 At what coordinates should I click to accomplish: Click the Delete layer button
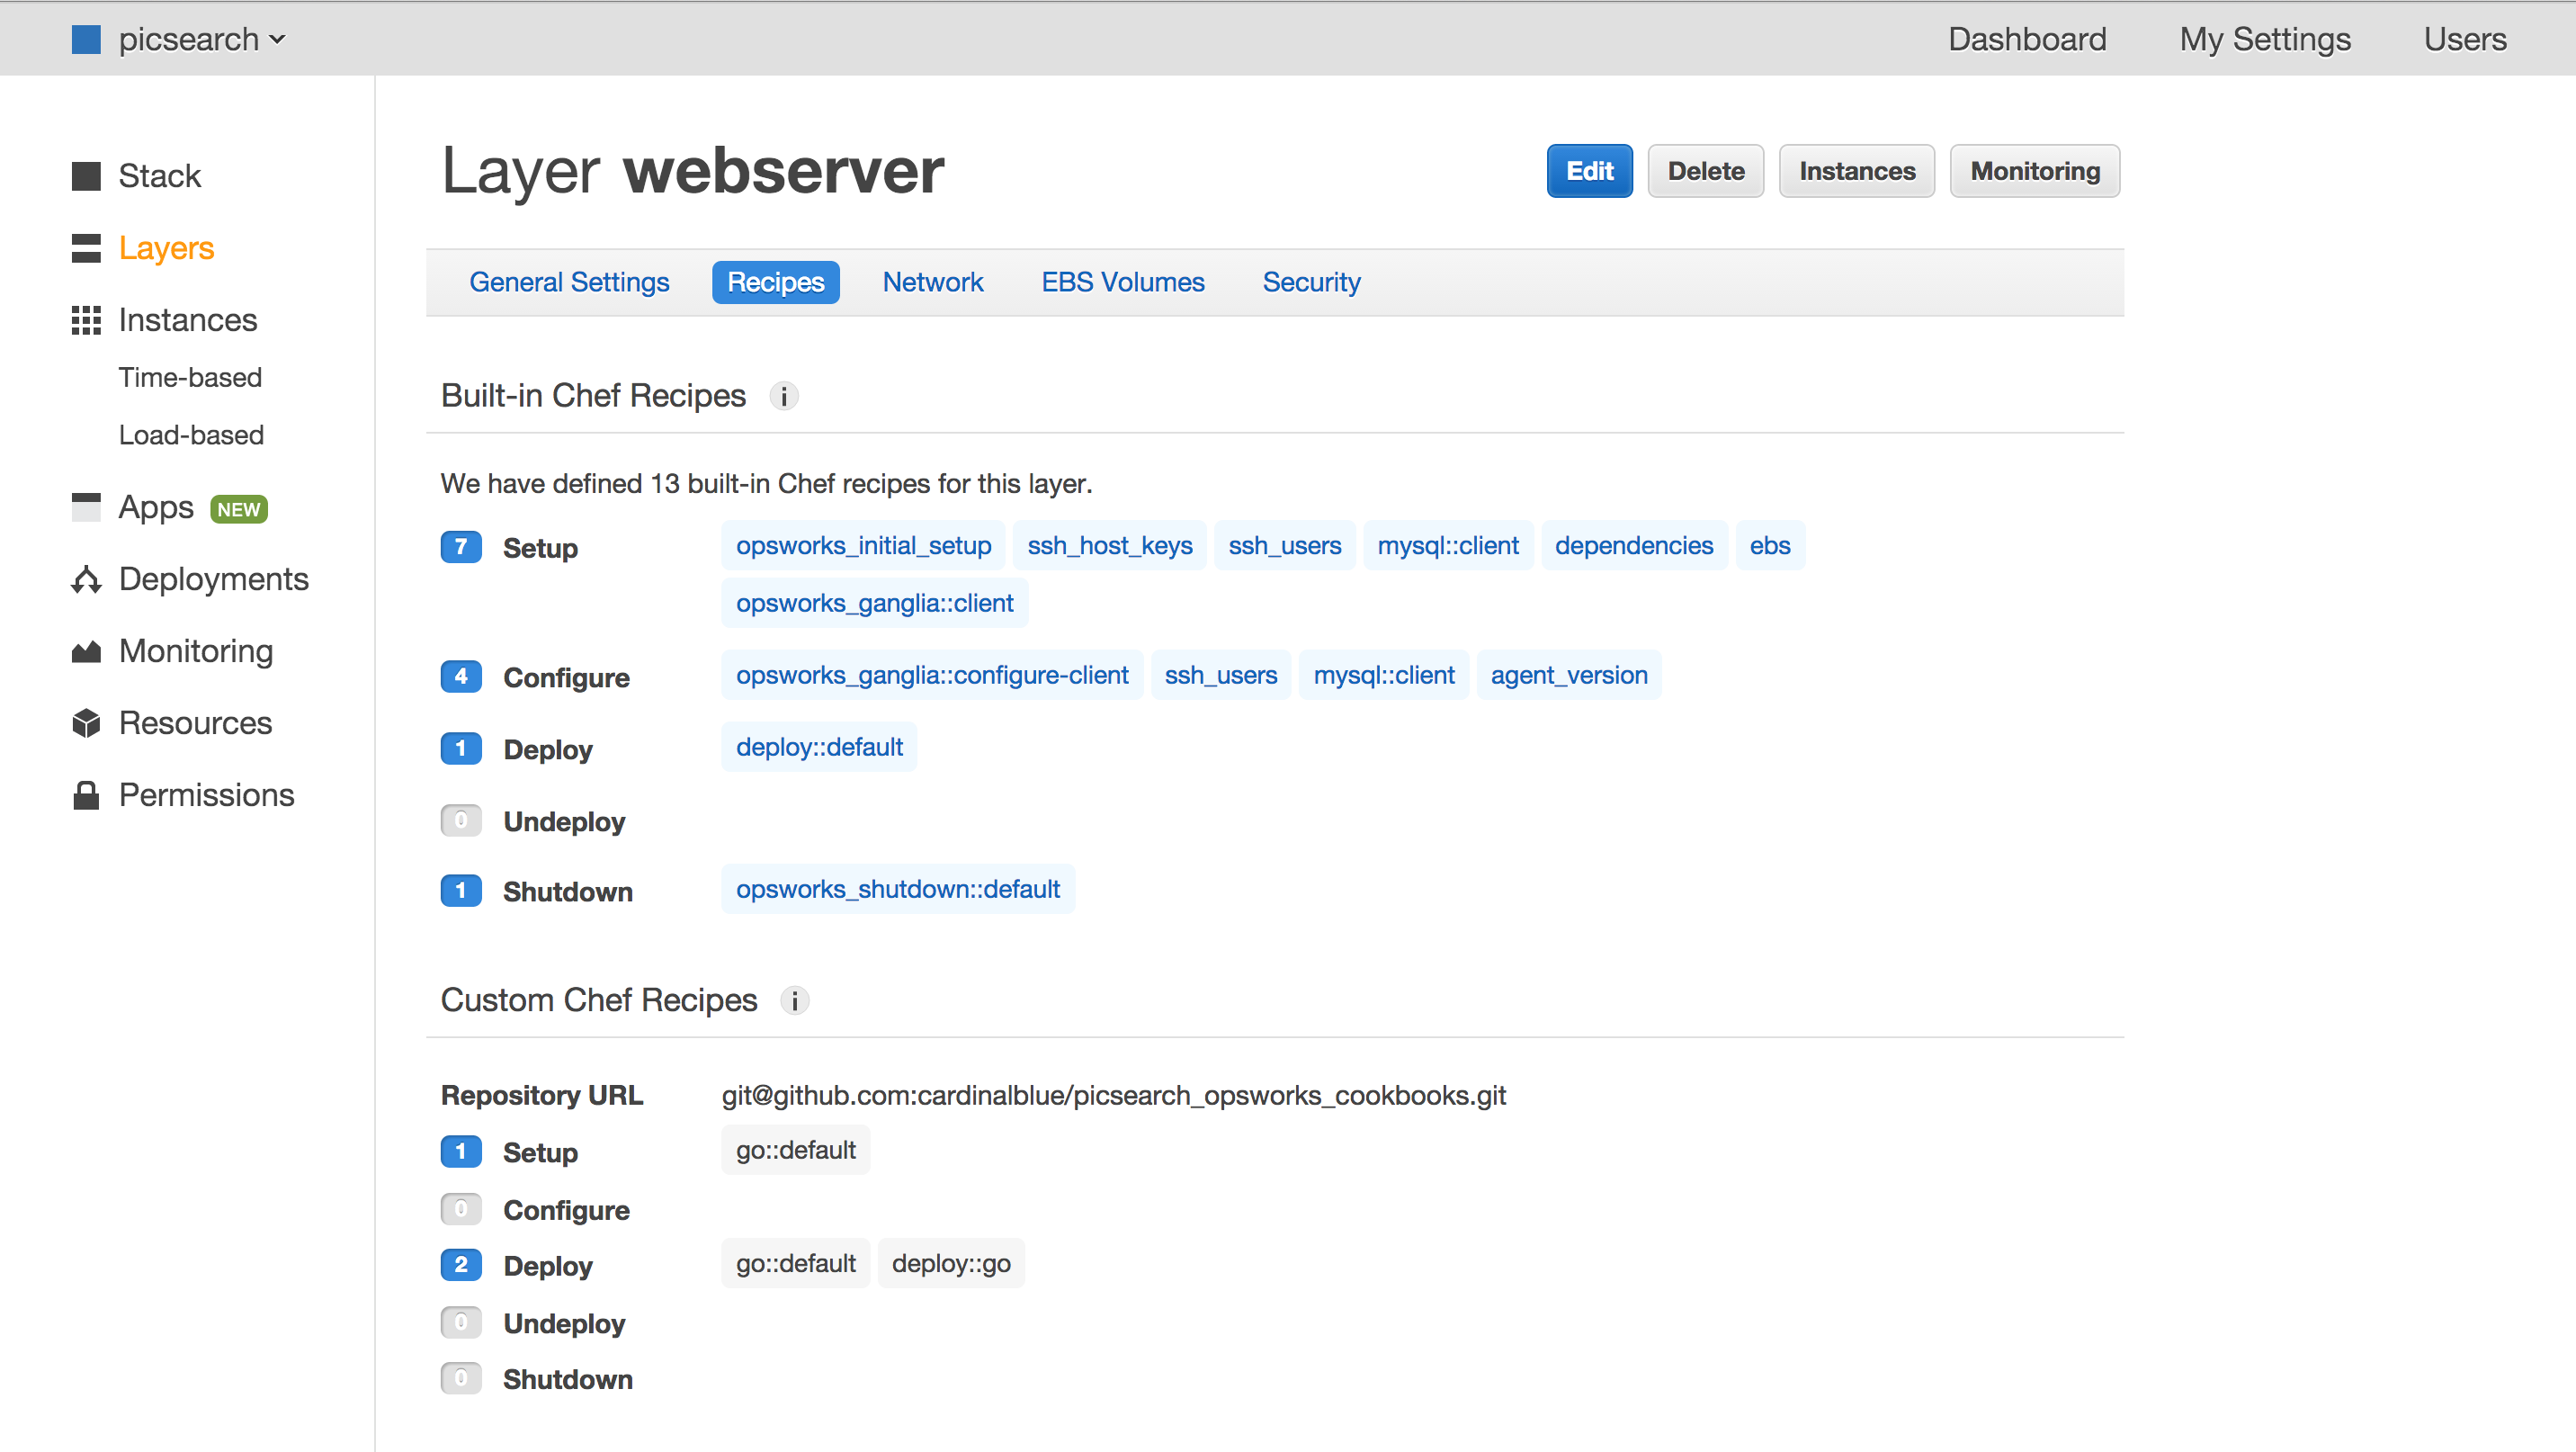(1705, 171)
